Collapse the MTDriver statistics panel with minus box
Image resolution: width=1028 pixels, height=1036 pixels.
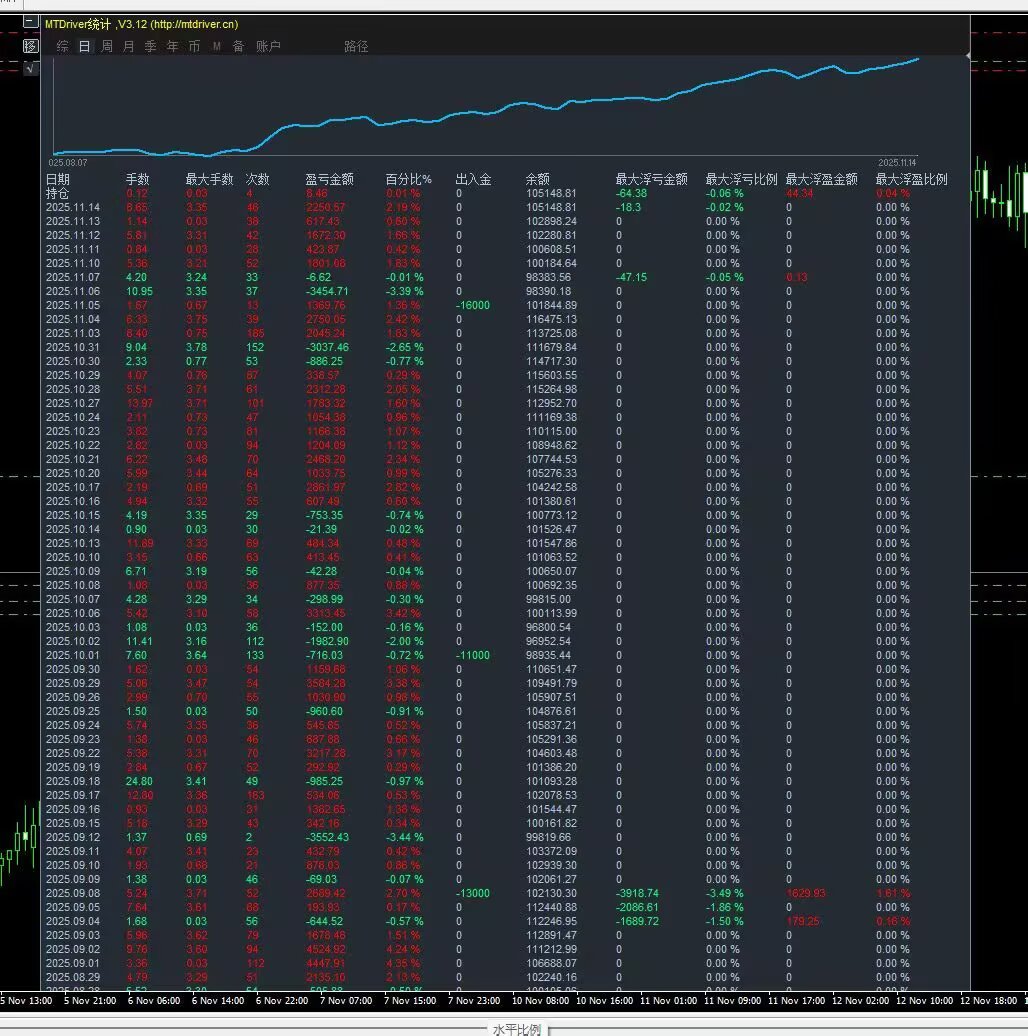30,22
